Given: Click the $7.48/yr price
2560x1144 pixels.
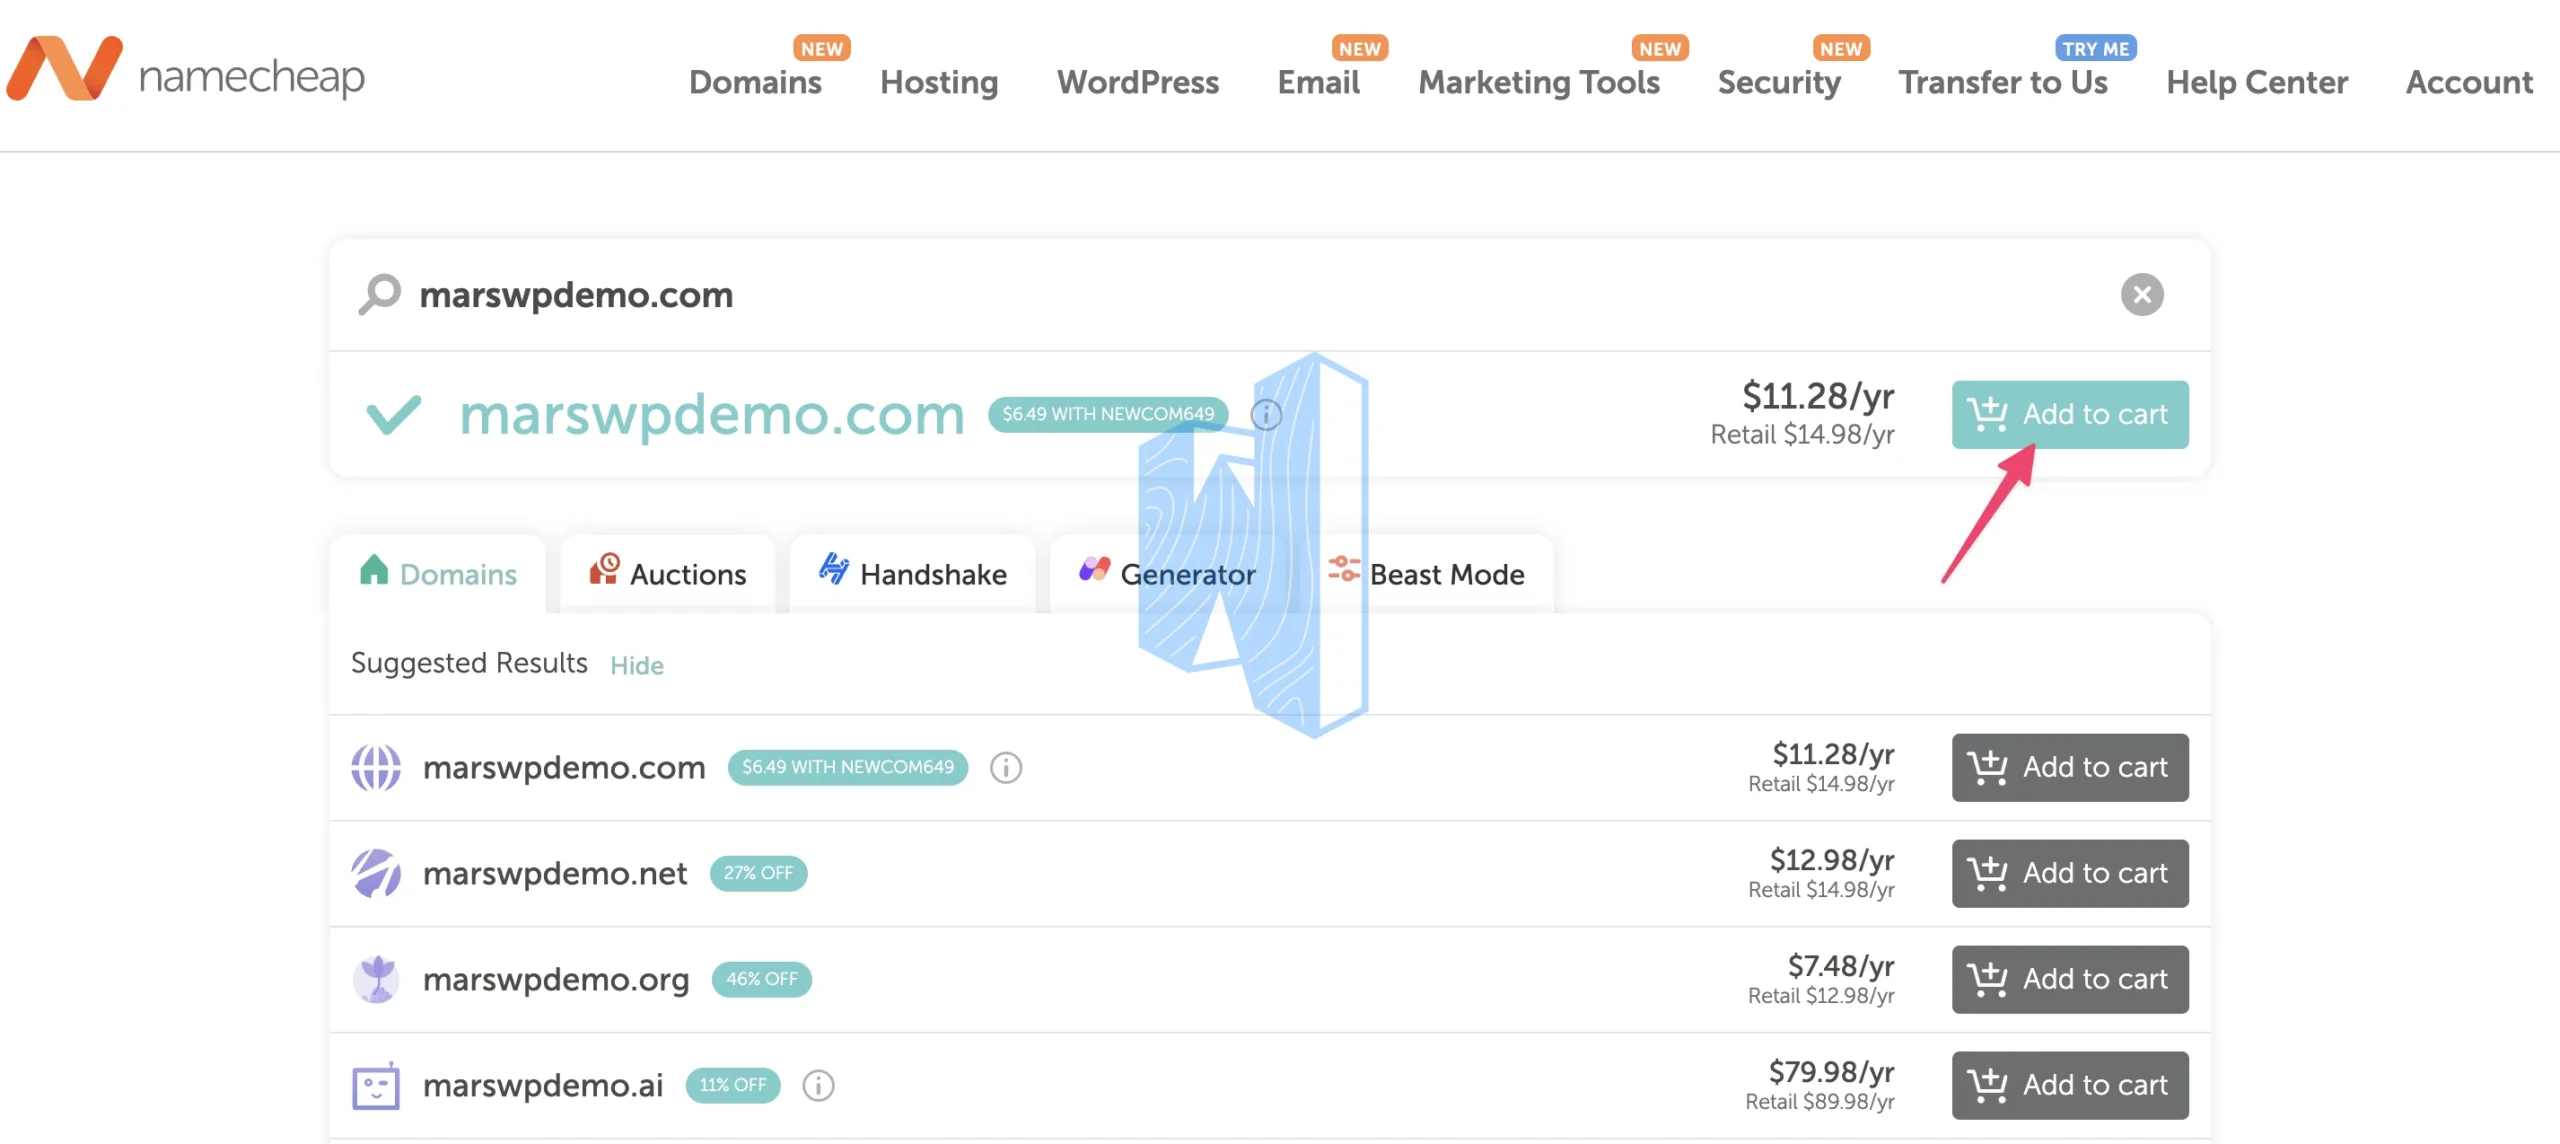Looking at the screenshot, I should click(x=1841, y=966).
